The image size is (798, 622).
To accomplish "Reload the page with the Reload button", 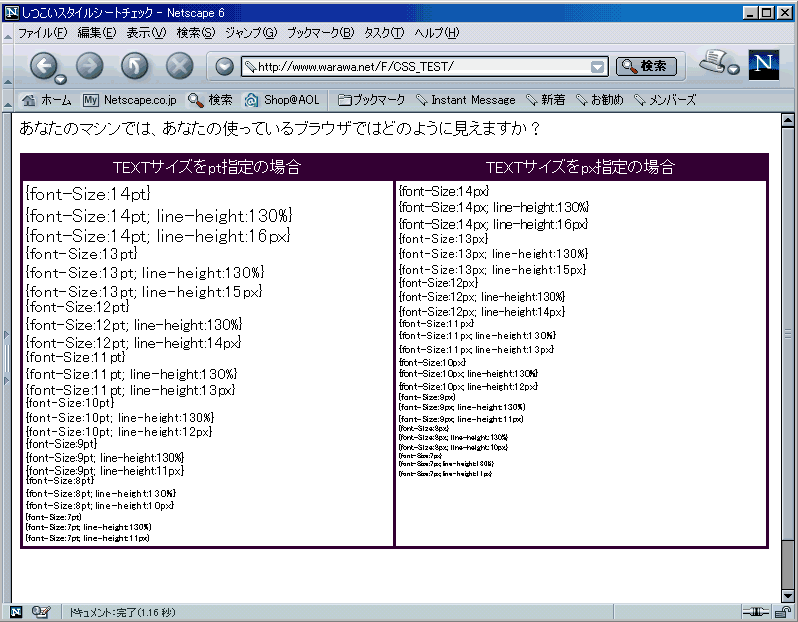I will tap(135, 66).
